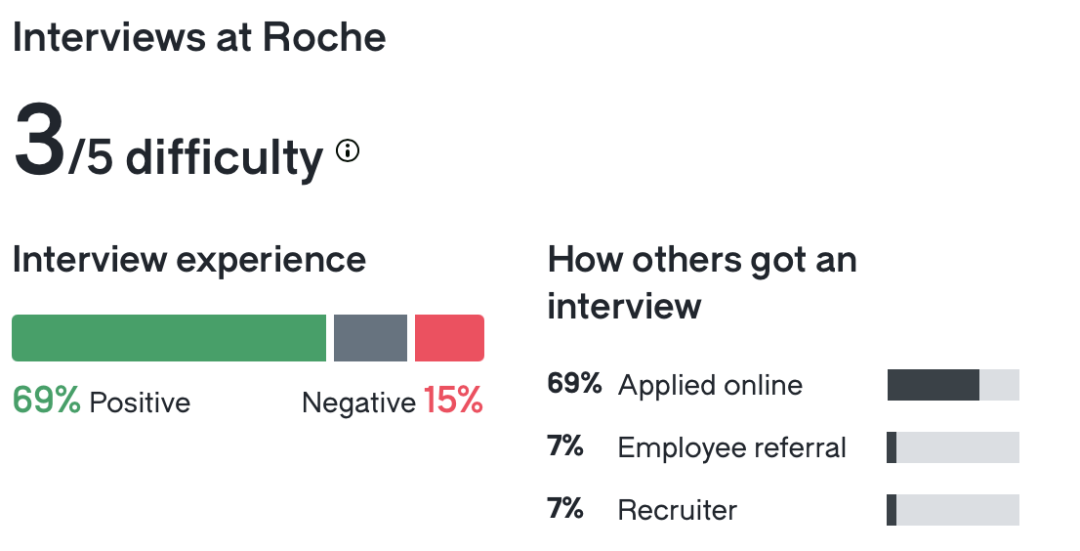Click the green '69%' positive percentage
Viewport: 1080px width, 551px height.
click(46, 402)
